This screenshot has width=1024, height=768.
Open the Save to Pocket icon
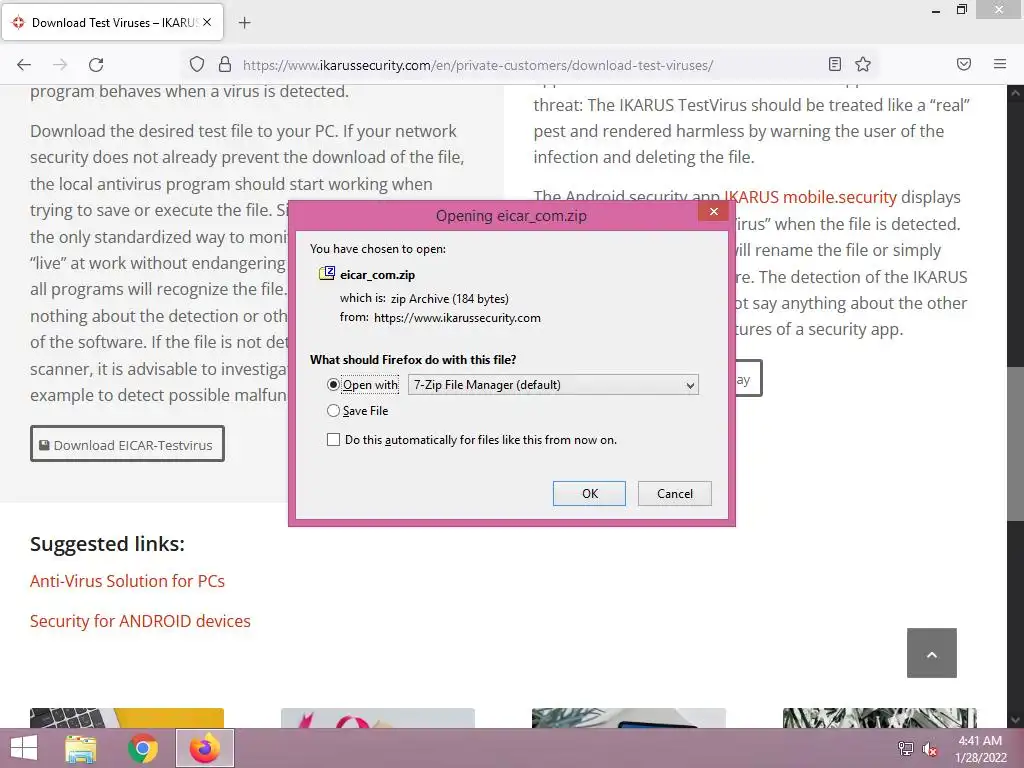[x=964, y=64]
